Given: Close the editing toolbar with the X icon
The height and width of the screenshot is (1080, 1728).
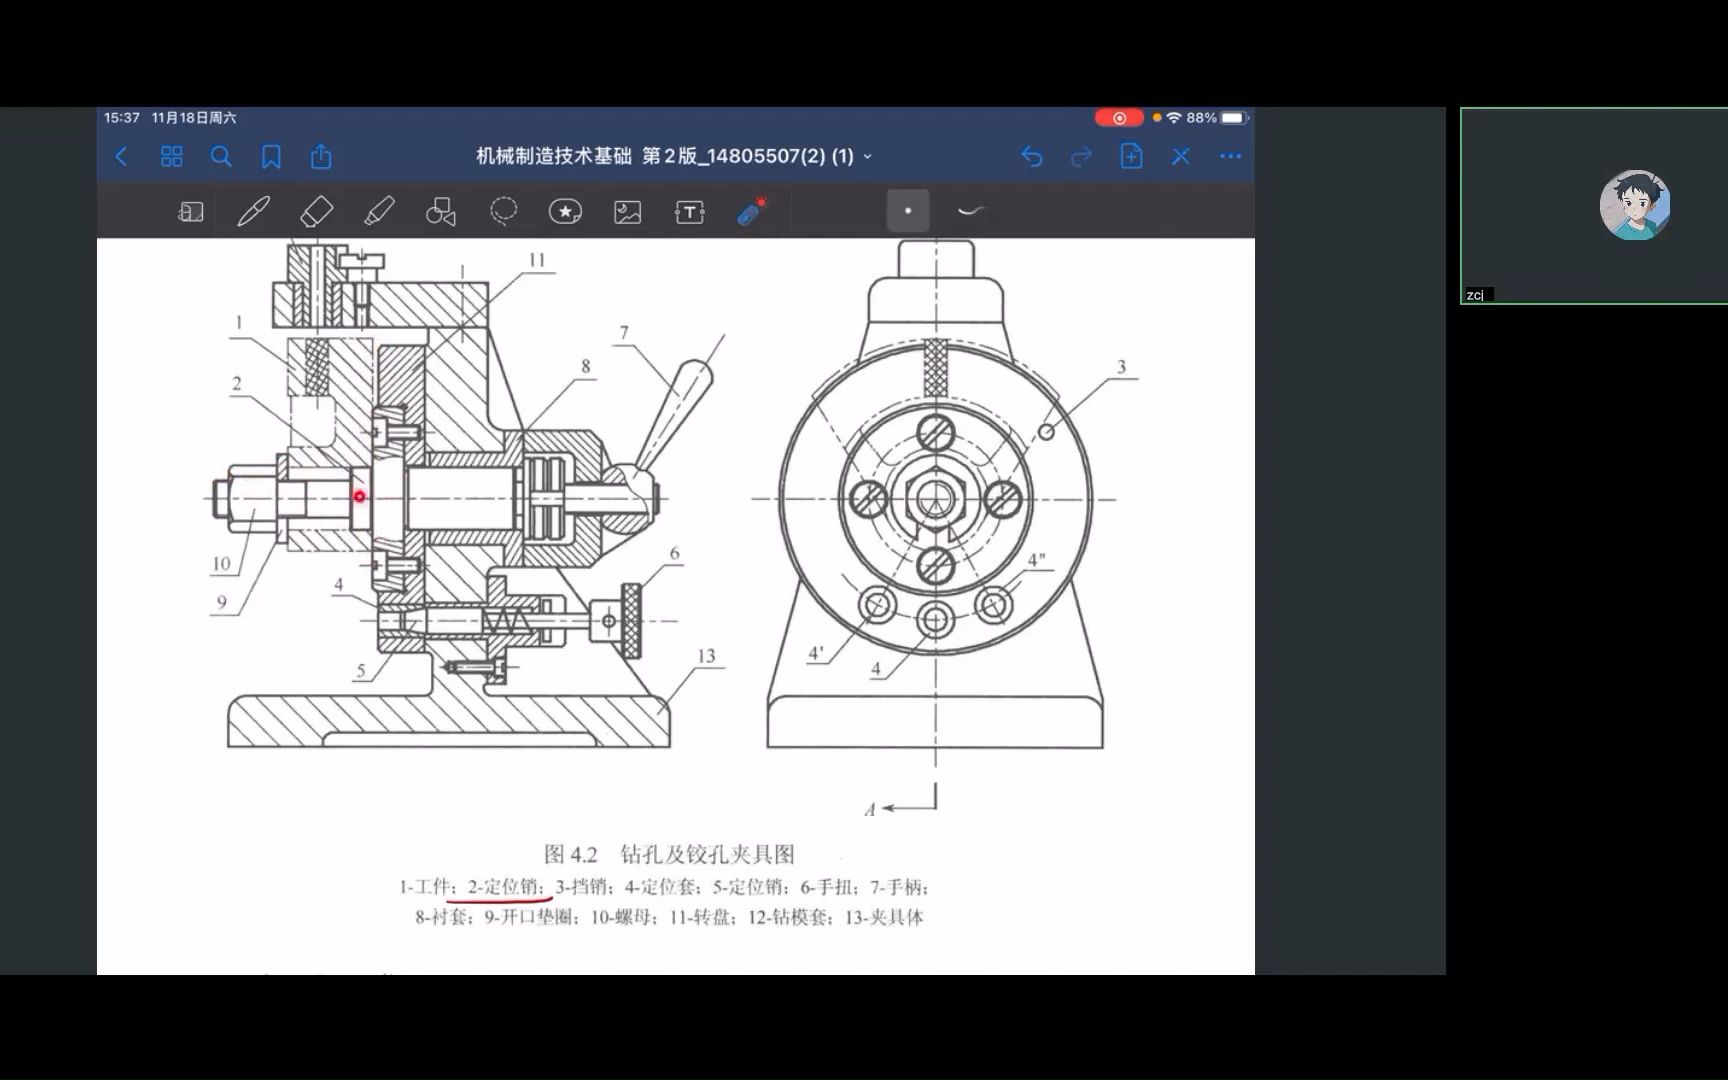Looking at the screenshot, I should click(1181, 156).
